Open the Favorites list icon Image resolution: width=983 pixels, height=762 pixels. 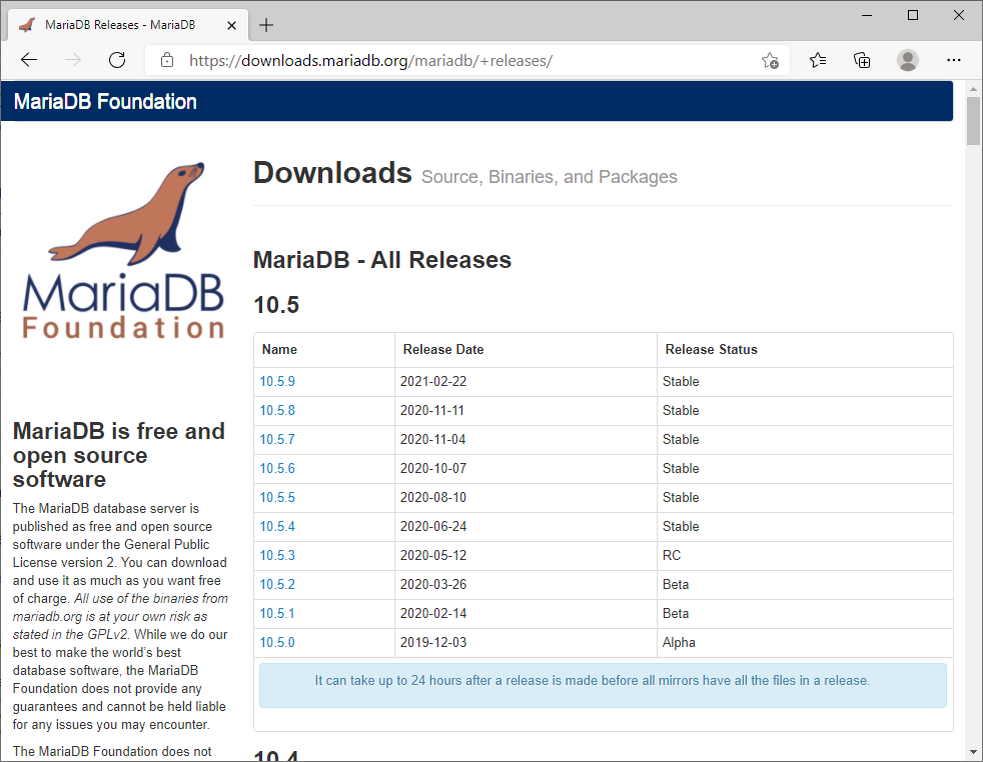tap(817, 60)
